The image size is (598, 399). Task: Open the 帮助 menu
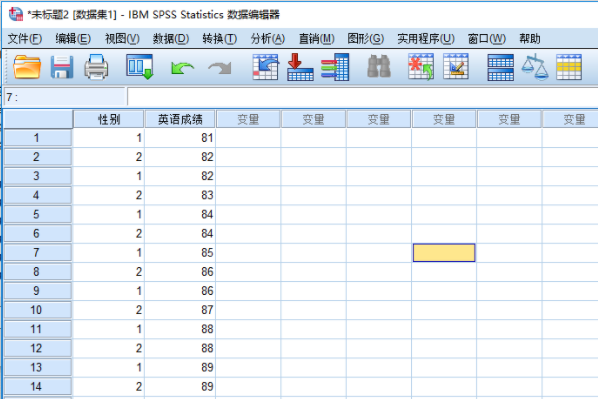(530, 39)
